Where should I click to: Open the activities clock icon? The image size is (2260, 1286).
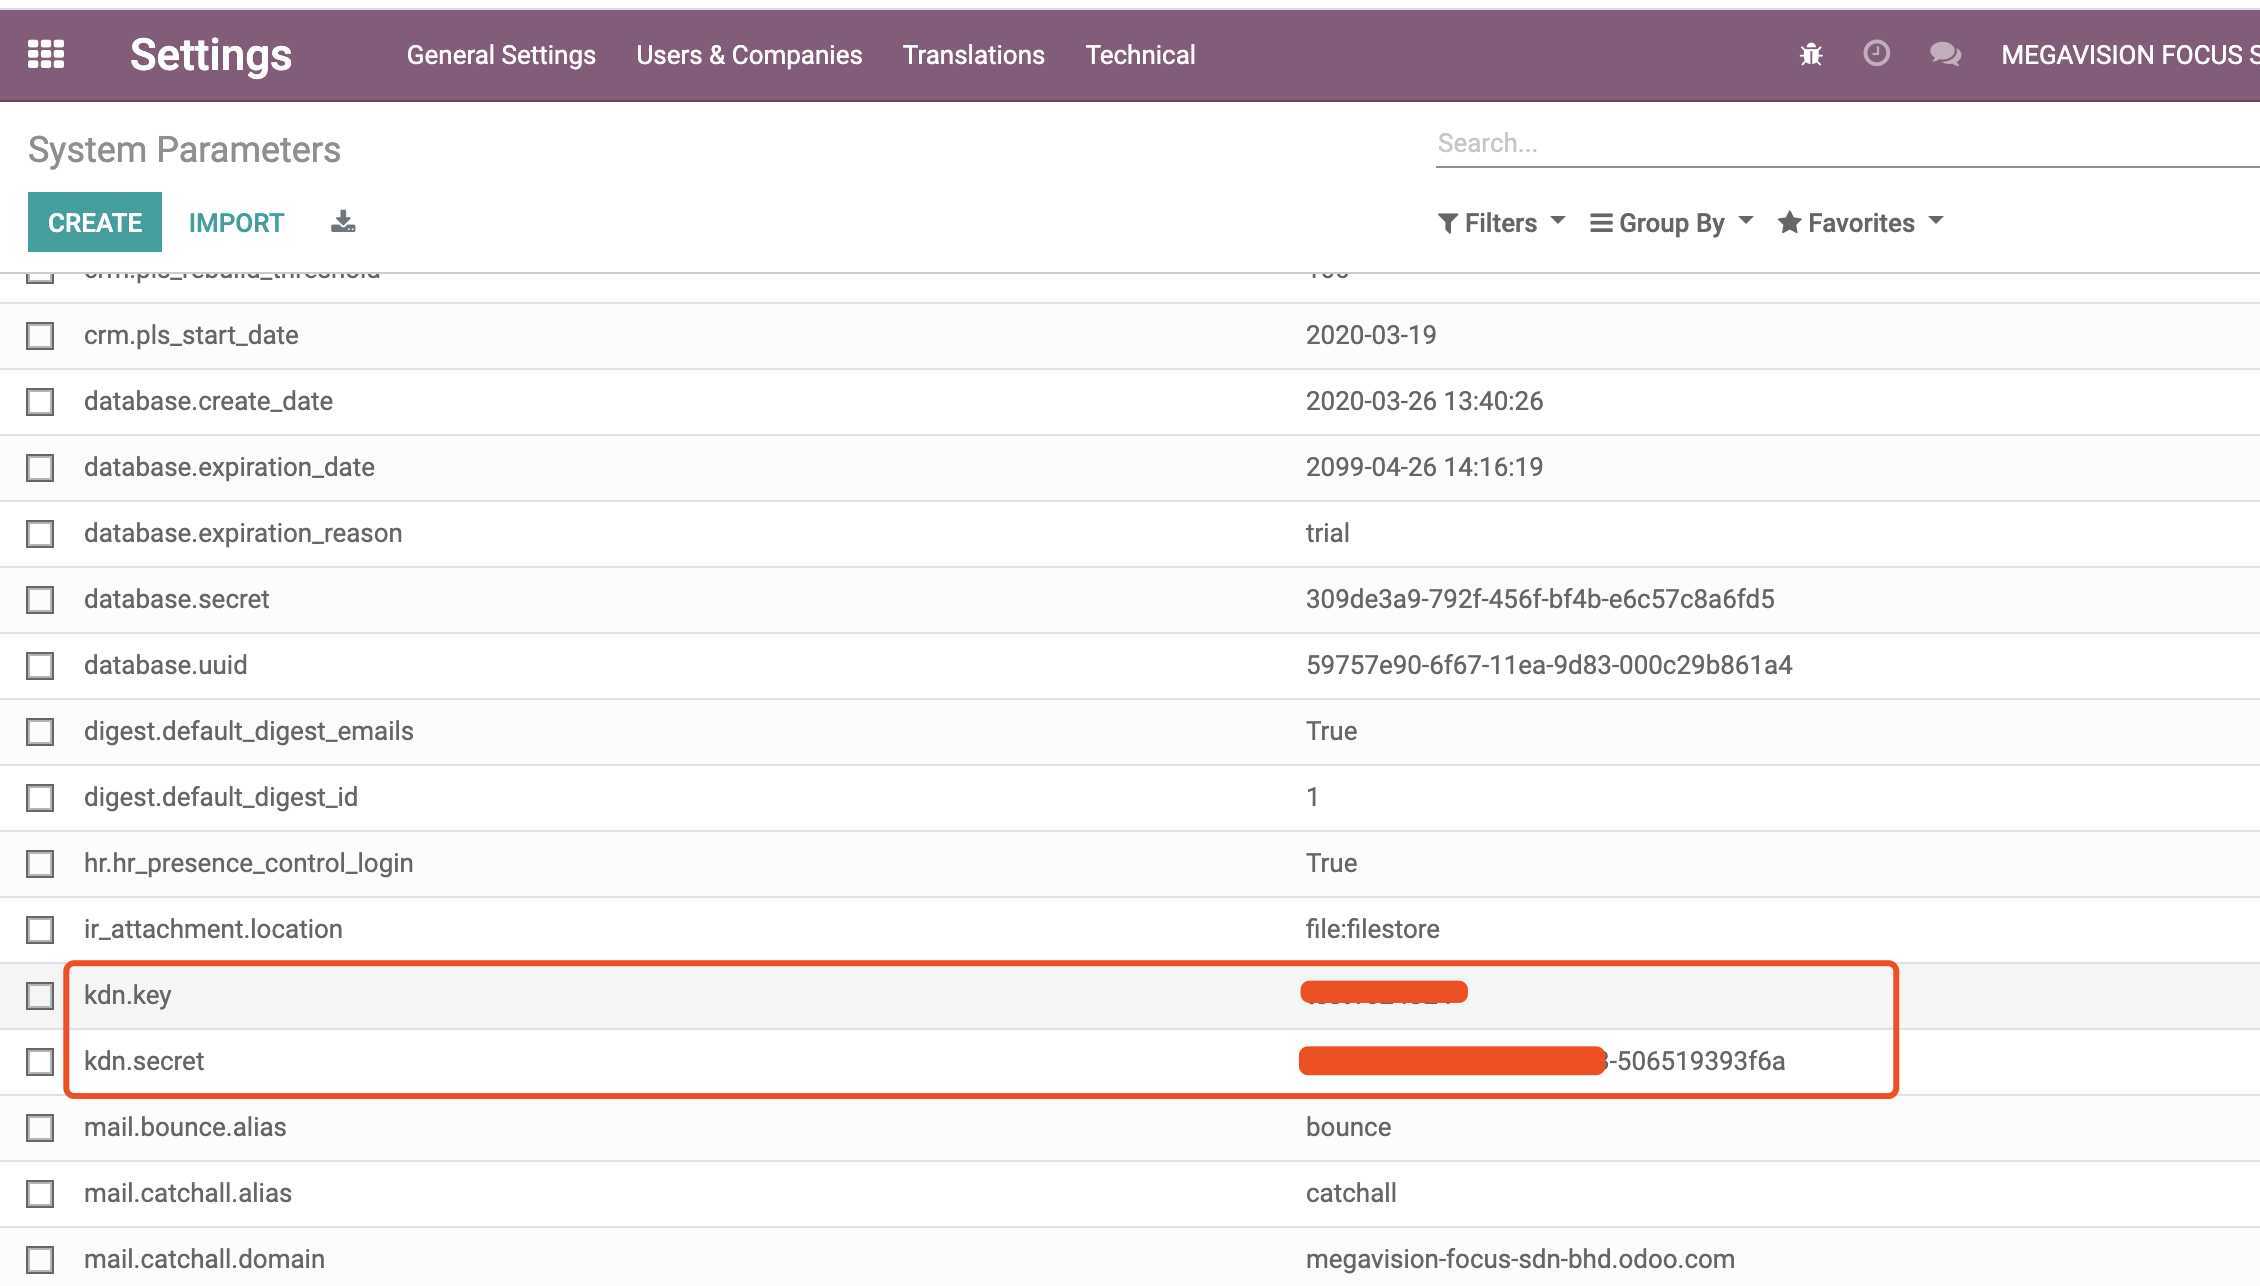(1876, 53)
